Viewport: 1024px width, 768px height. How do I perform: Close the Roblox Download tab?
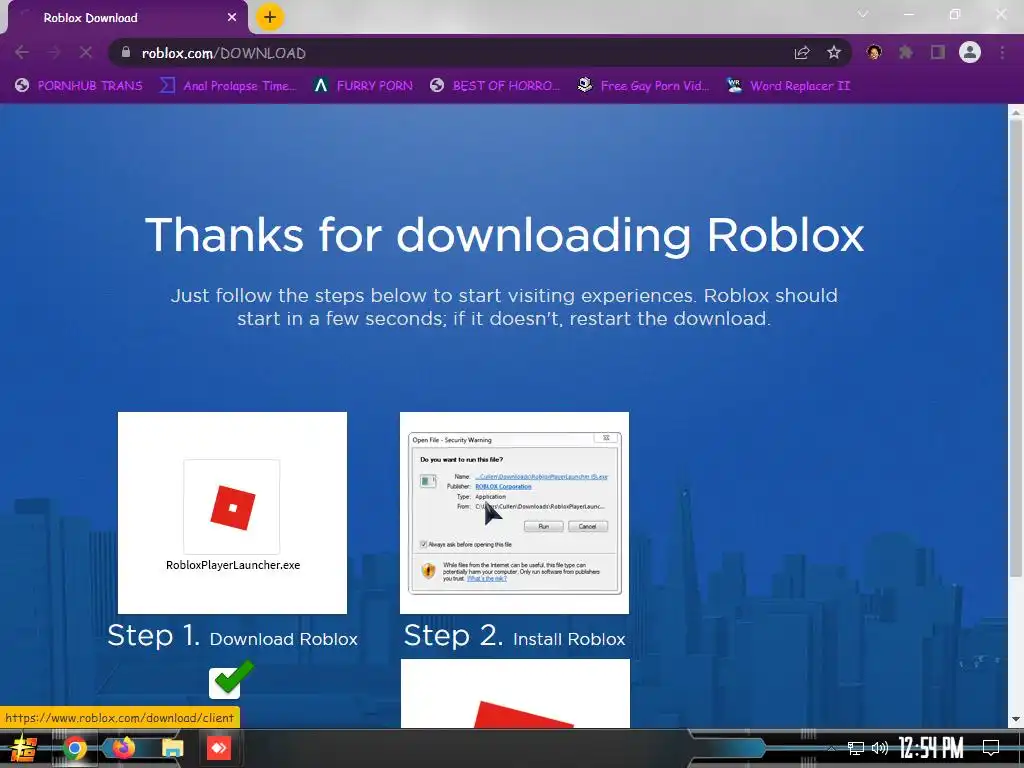tap(232, 18)
